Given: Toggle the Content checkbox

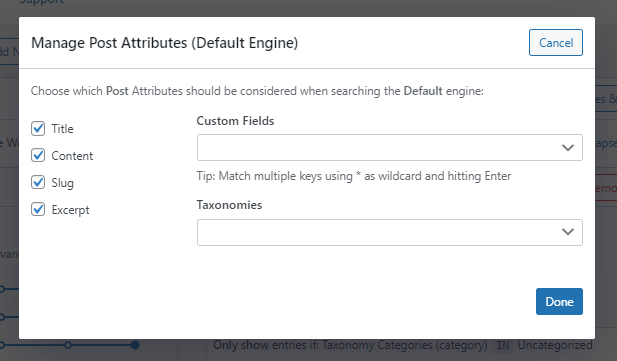Looking at the screenshot, I should coord(38,156).
